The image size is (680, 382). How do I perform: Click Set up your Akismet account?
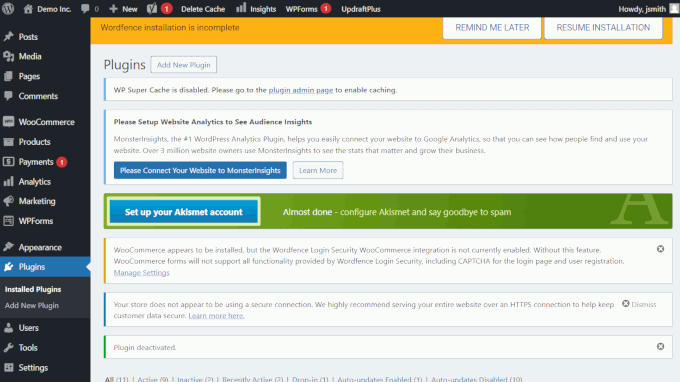pyautogui.click(x=184, y=212)
